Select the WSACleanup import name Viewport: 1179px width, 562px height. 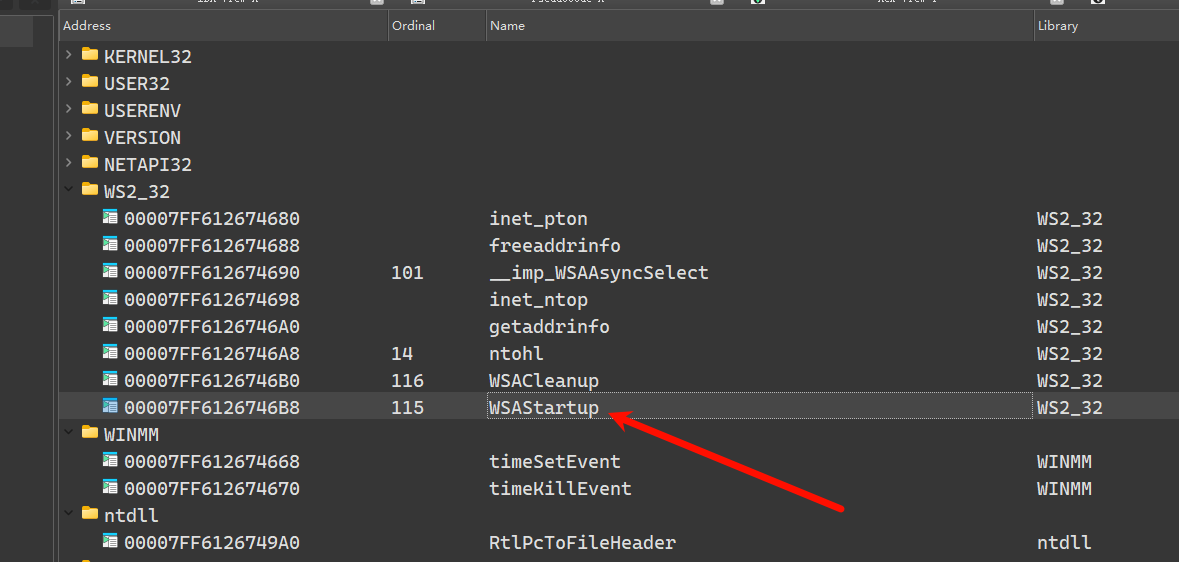click(544, 381)
